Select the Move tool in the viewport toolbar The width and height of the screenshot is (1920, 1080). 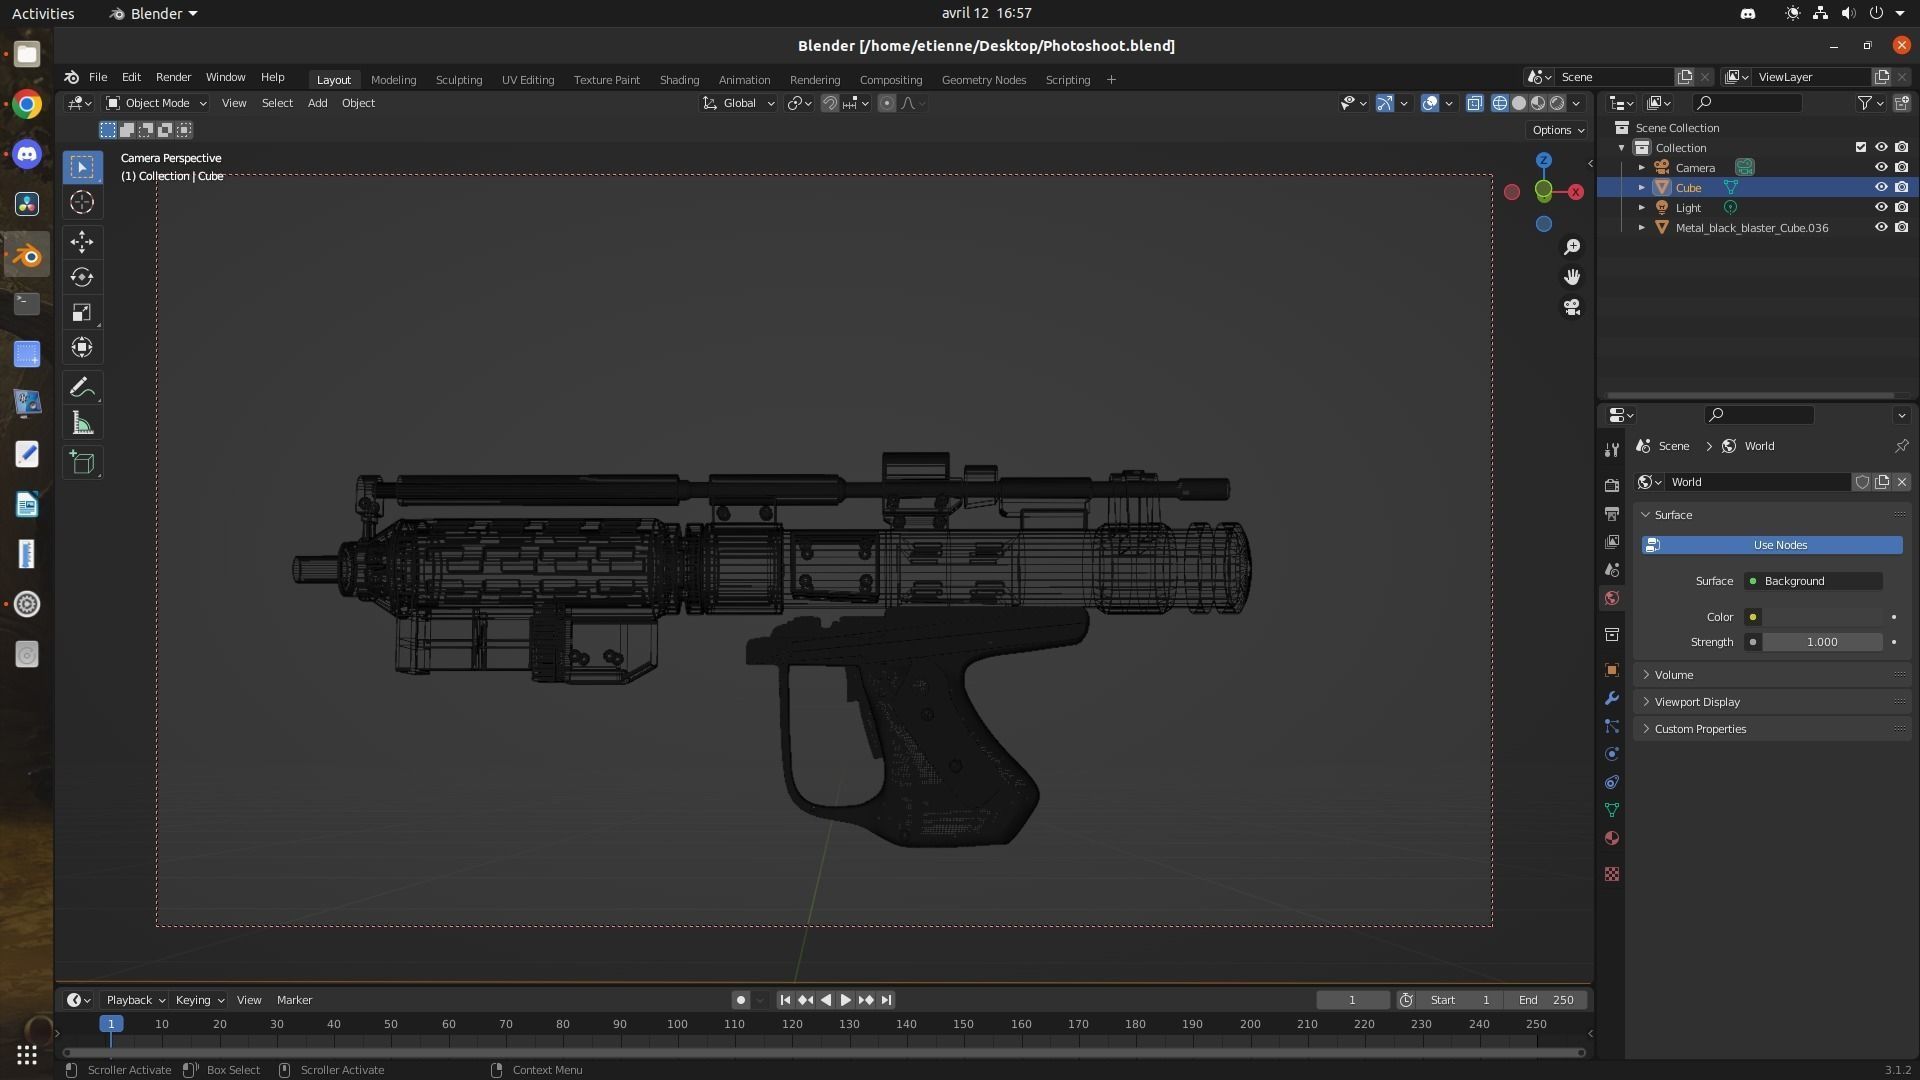pos(81,242)
